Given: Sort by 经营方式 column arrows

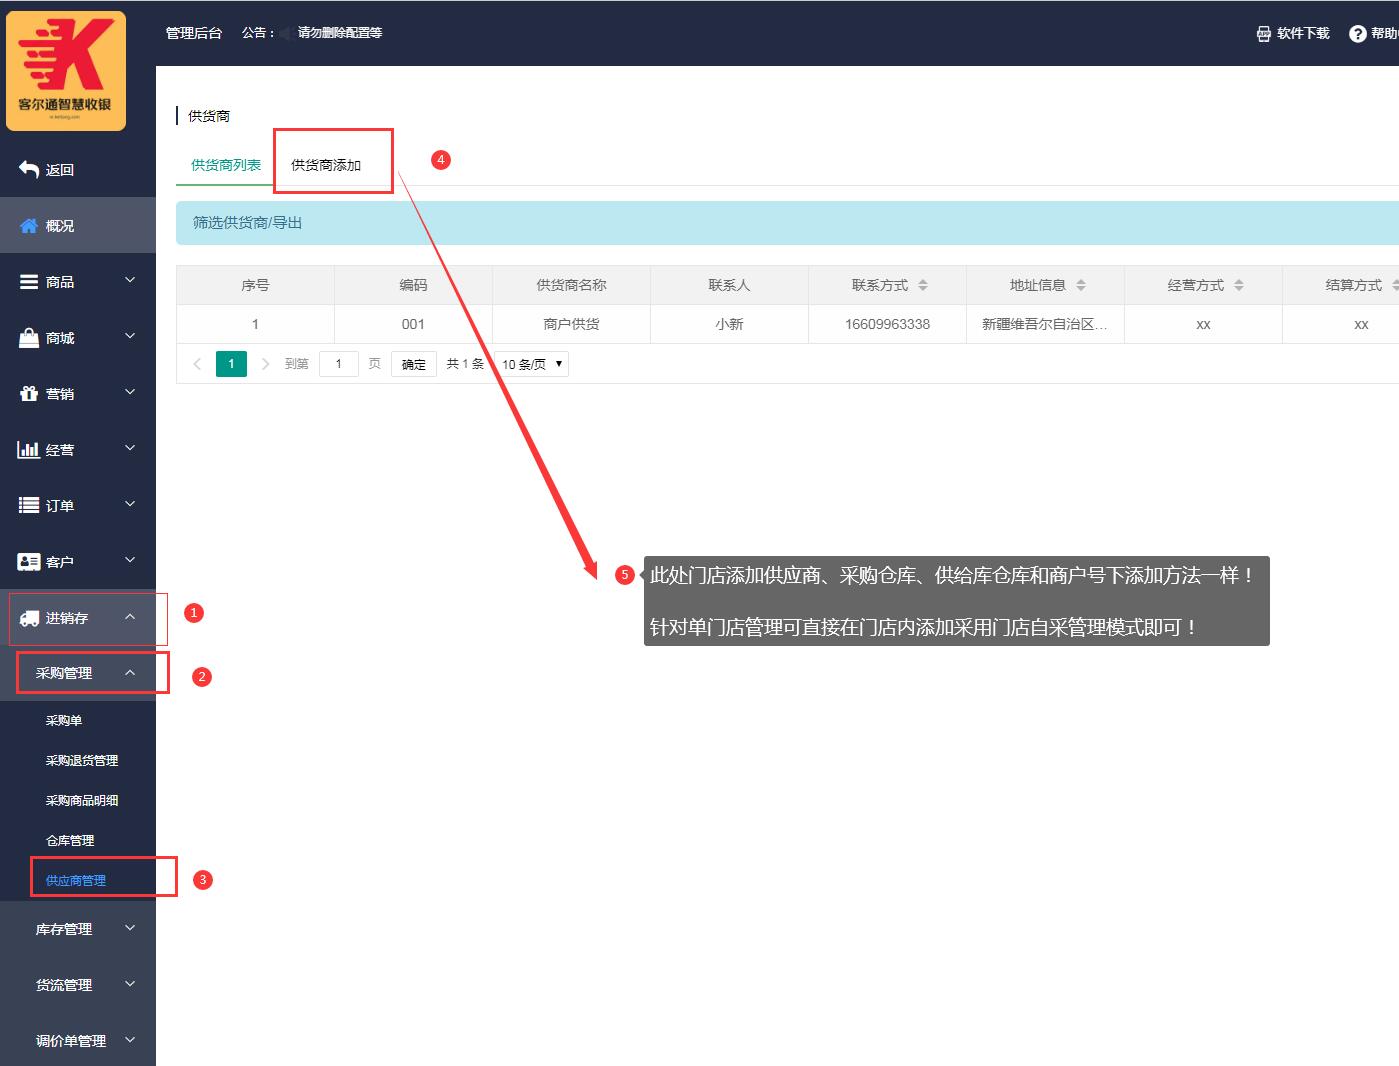Looking at the screenshot, I should coord(1239,285).
